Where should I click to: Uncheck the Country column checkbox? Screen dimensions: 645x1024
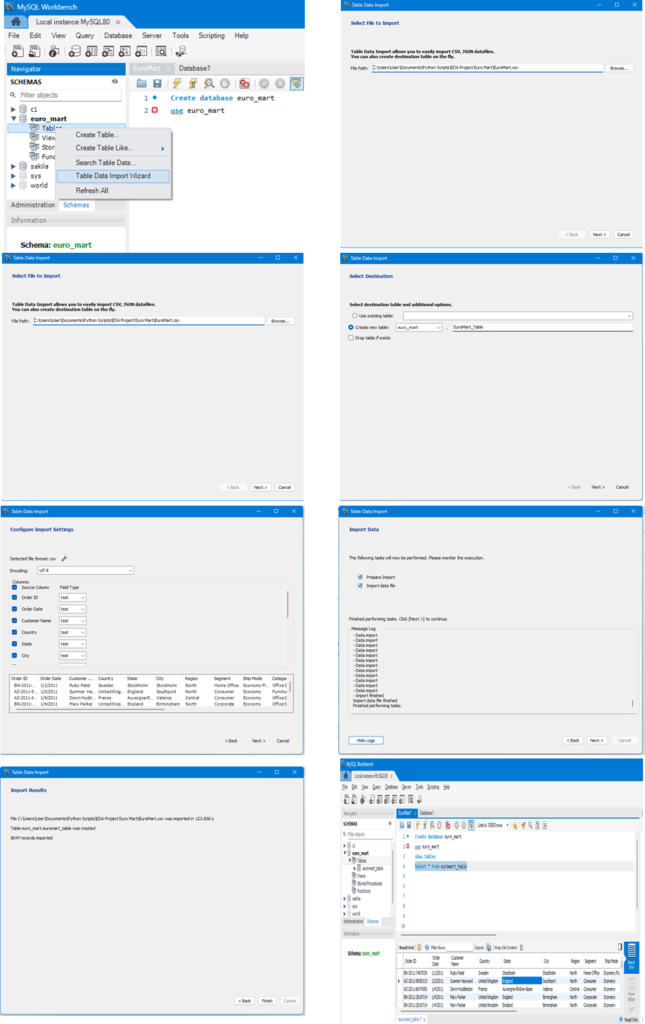tap(14, 632)
